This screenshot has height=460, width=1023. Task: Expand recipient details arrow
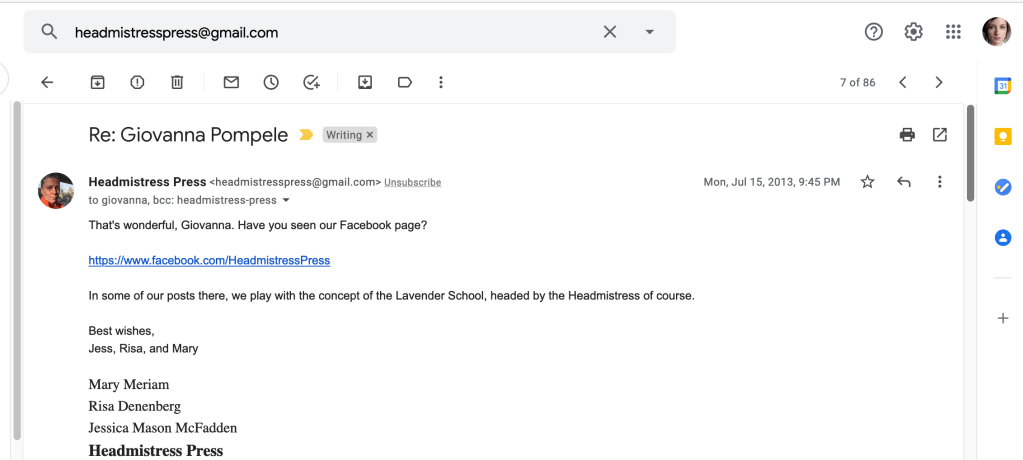286,200
